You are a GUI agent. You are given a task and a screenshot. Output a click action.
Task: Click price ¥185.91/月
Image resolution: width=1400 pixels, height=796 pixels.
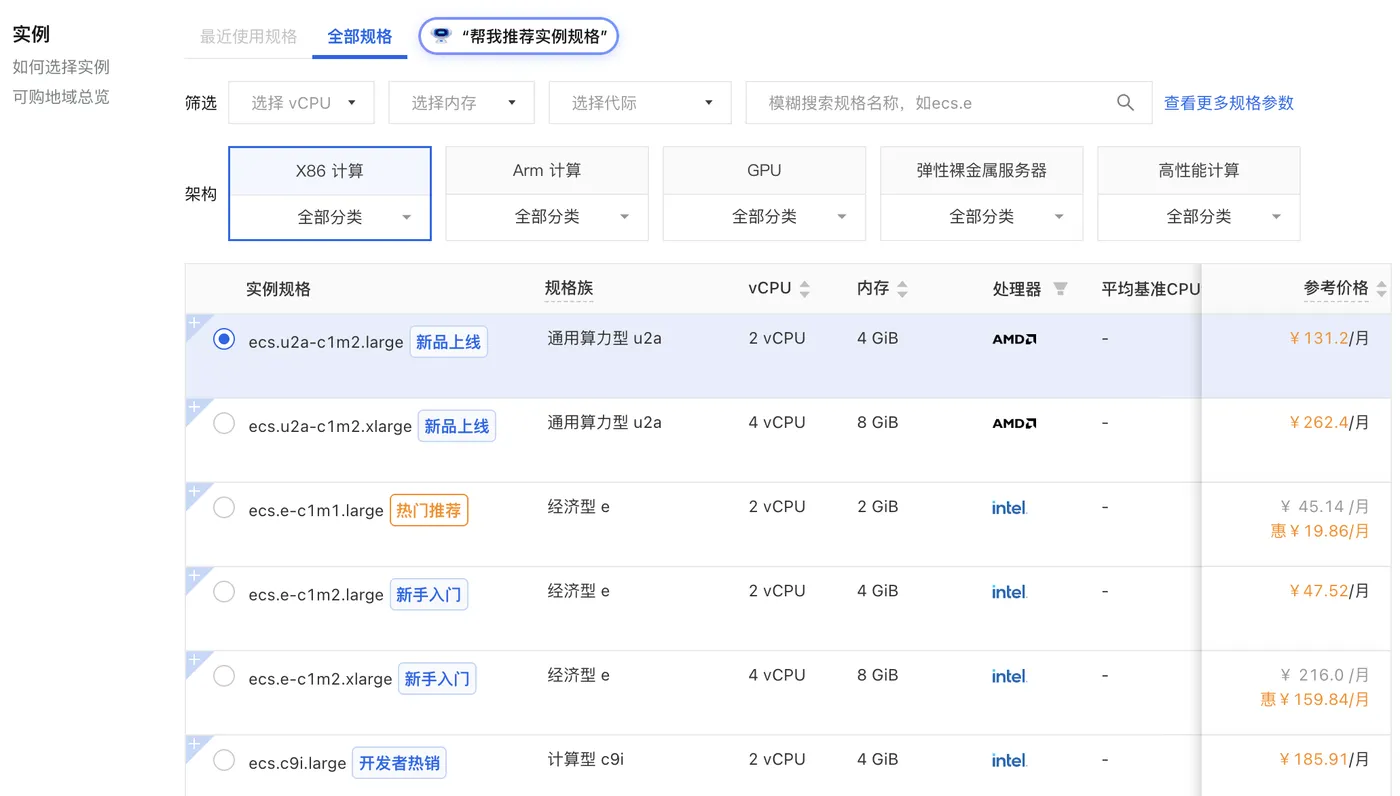1325,760
